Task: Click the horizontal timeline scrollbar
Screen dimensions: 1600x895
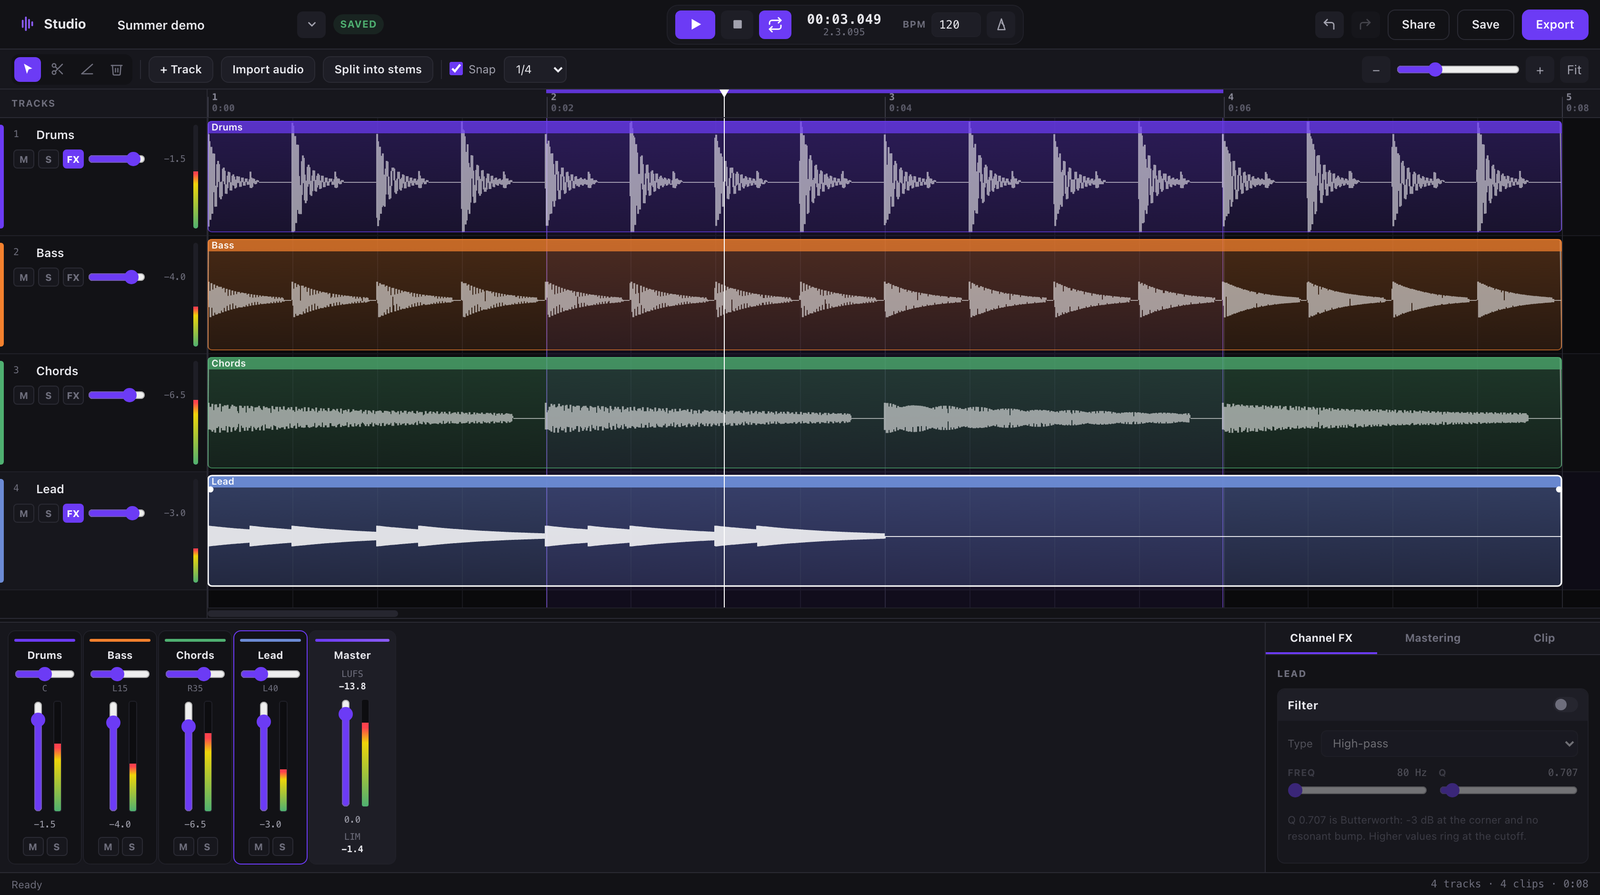Action: click(303, 613)
